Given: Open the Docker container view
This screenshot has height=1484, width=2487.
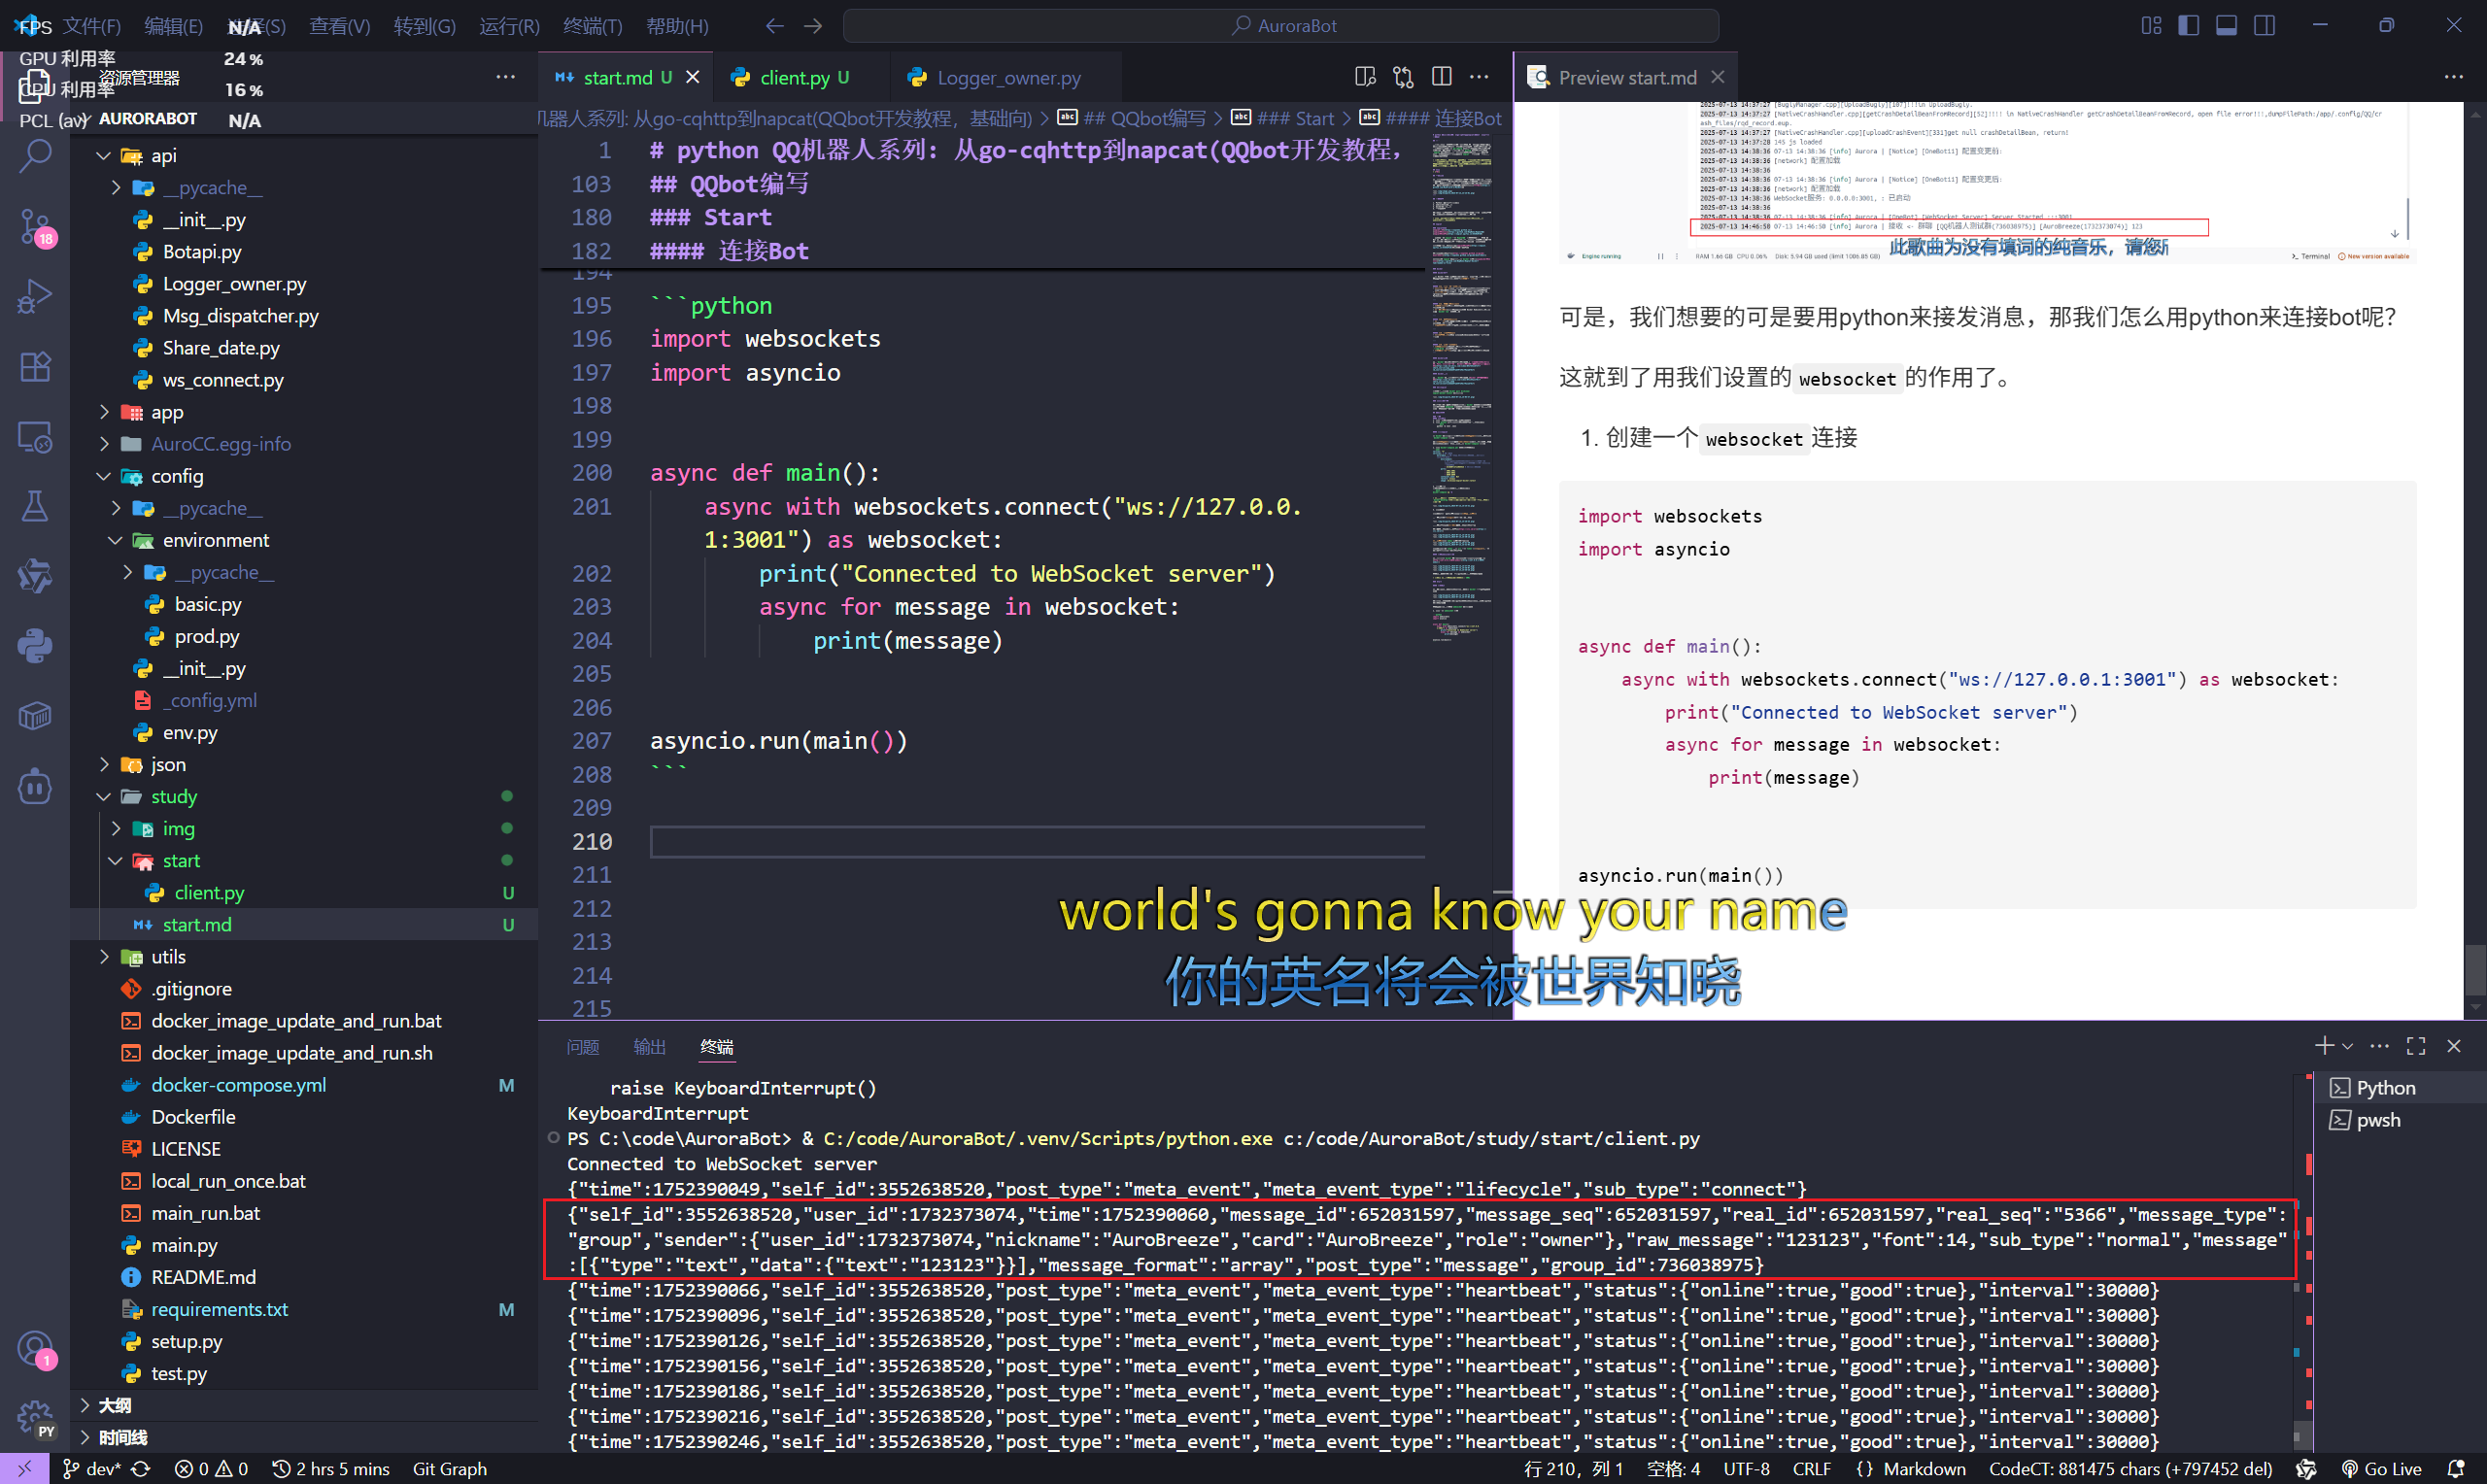Looking at the screenshot, I should pyautogui.click(x=36, y=716).
